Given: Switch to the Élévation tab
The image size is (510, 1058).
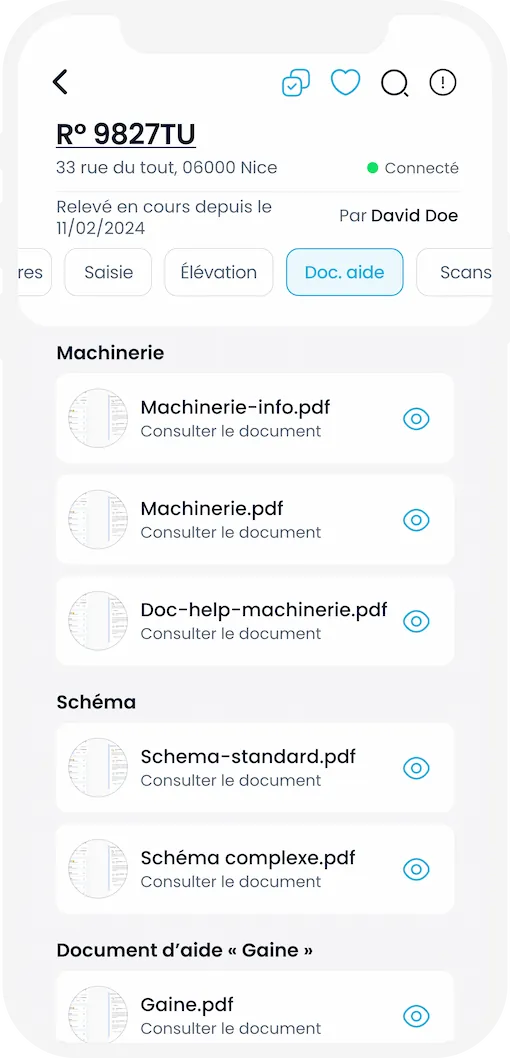Looking at the screenshot, I should click(x=219, y=273).
